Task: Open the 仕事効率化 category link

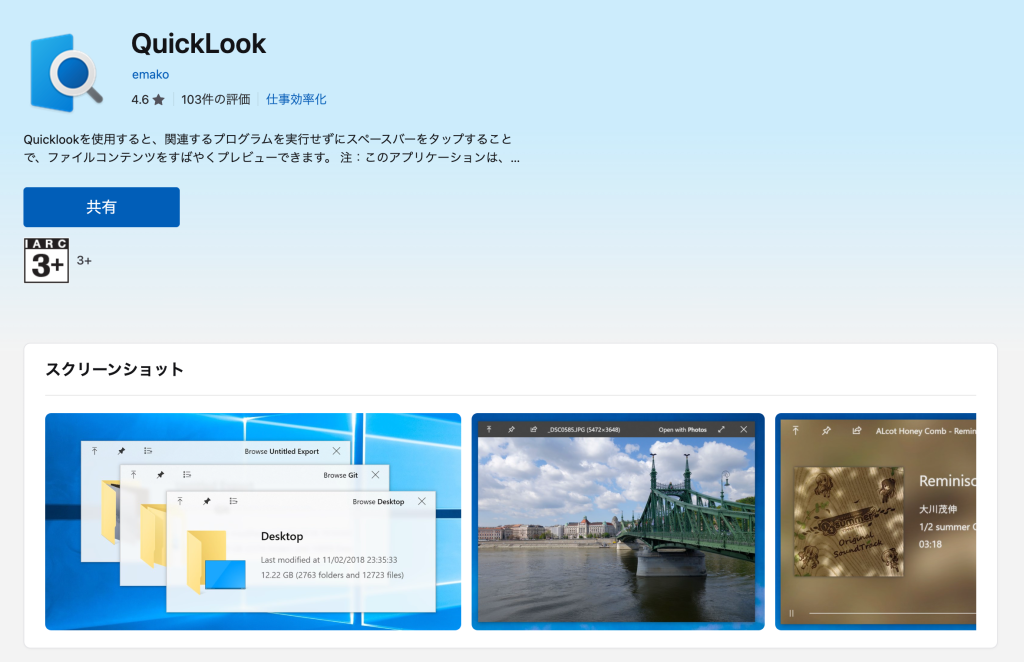Action: (x=296, y=100)
